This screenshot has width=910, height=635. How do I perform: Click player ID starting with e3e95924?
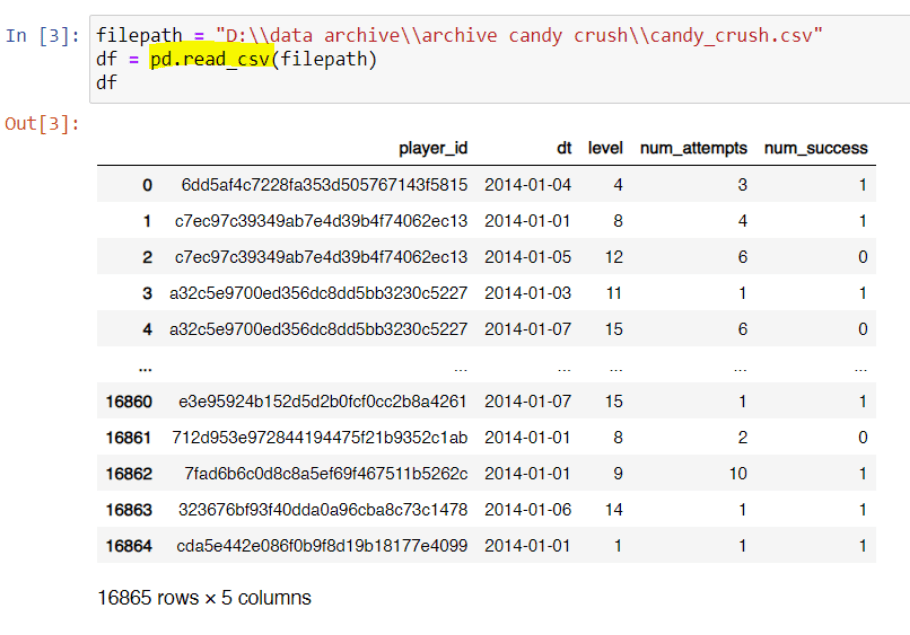(323, 402)
